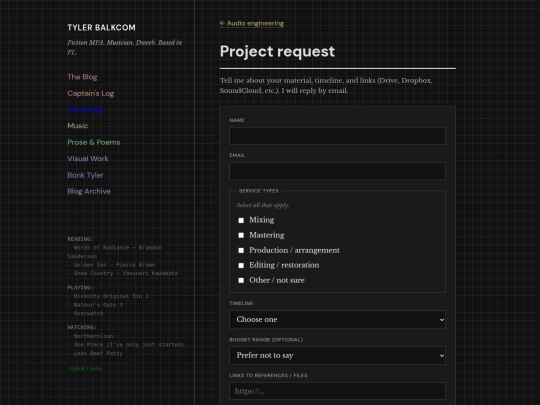Open The Blog in sidebar
This screenshot has width=540, height=405.
(x=82, y=77)
